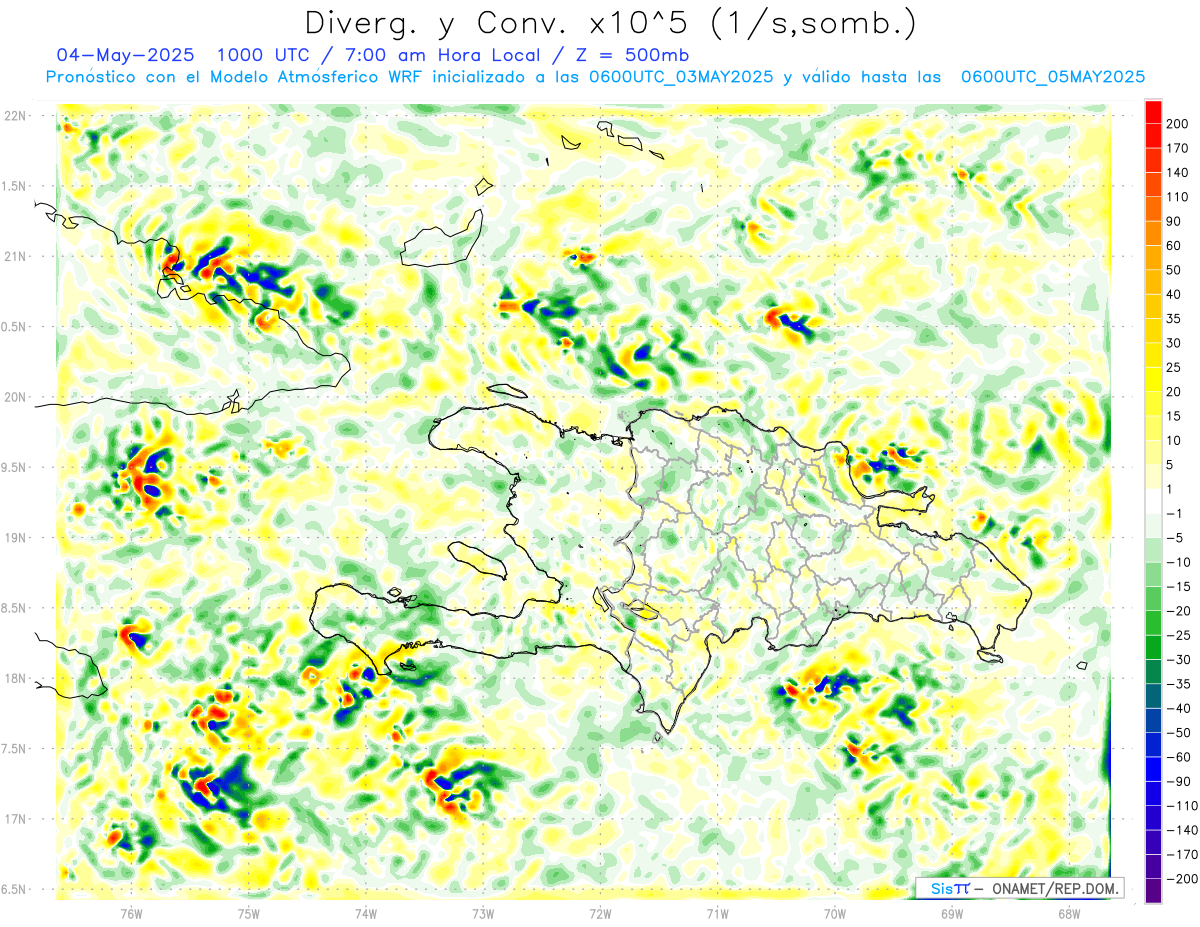Click the "8.5N" latitude label

click(15, 608)
